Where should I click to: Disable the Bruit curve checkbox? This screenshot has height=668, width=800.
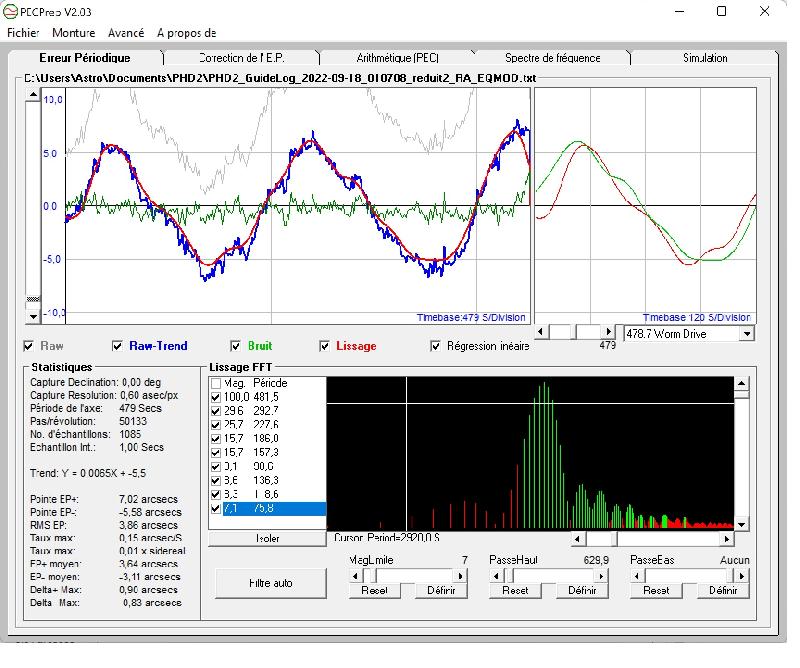237,347
